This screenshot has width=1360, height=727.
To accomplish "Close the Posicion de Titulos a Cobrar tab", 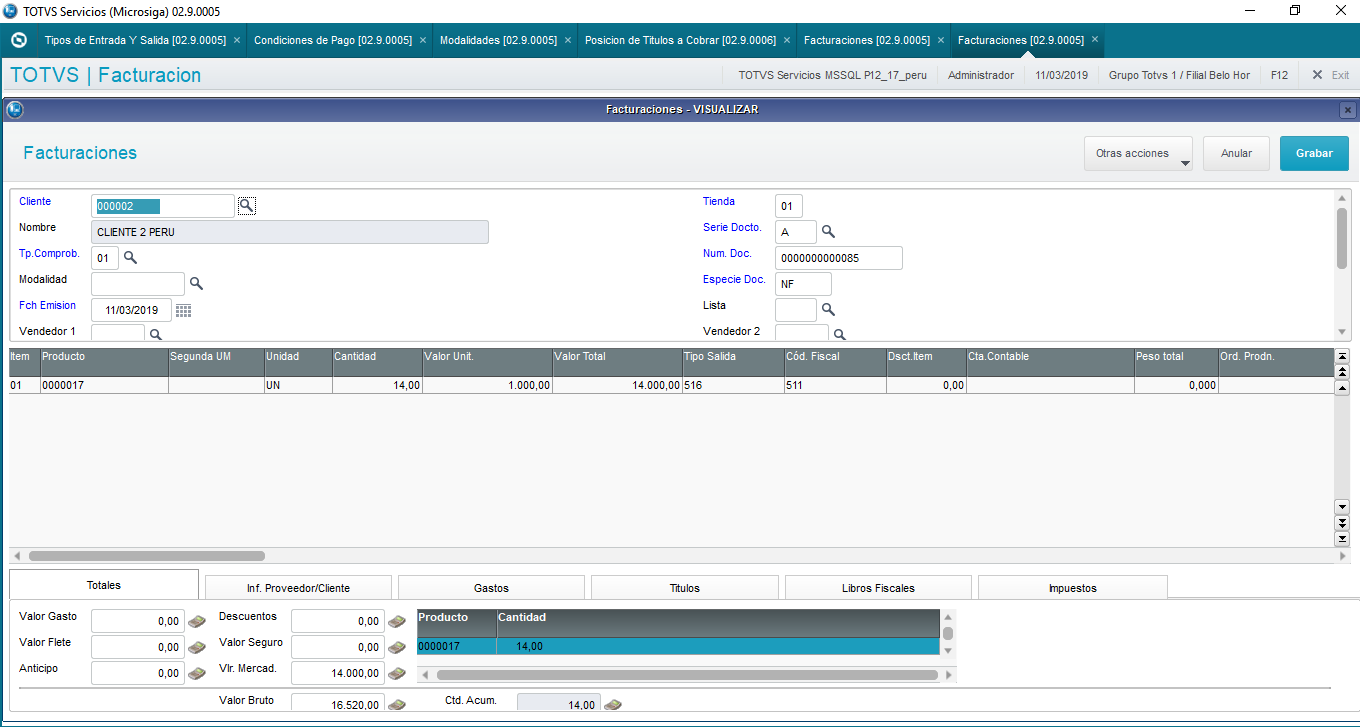I will point(786,40).
